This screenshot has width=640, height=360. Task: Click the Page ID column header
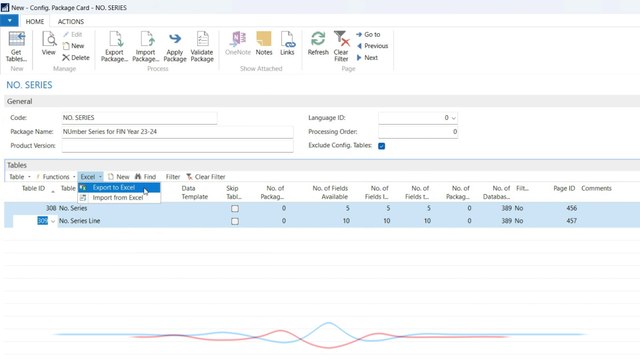pos(564,189)
